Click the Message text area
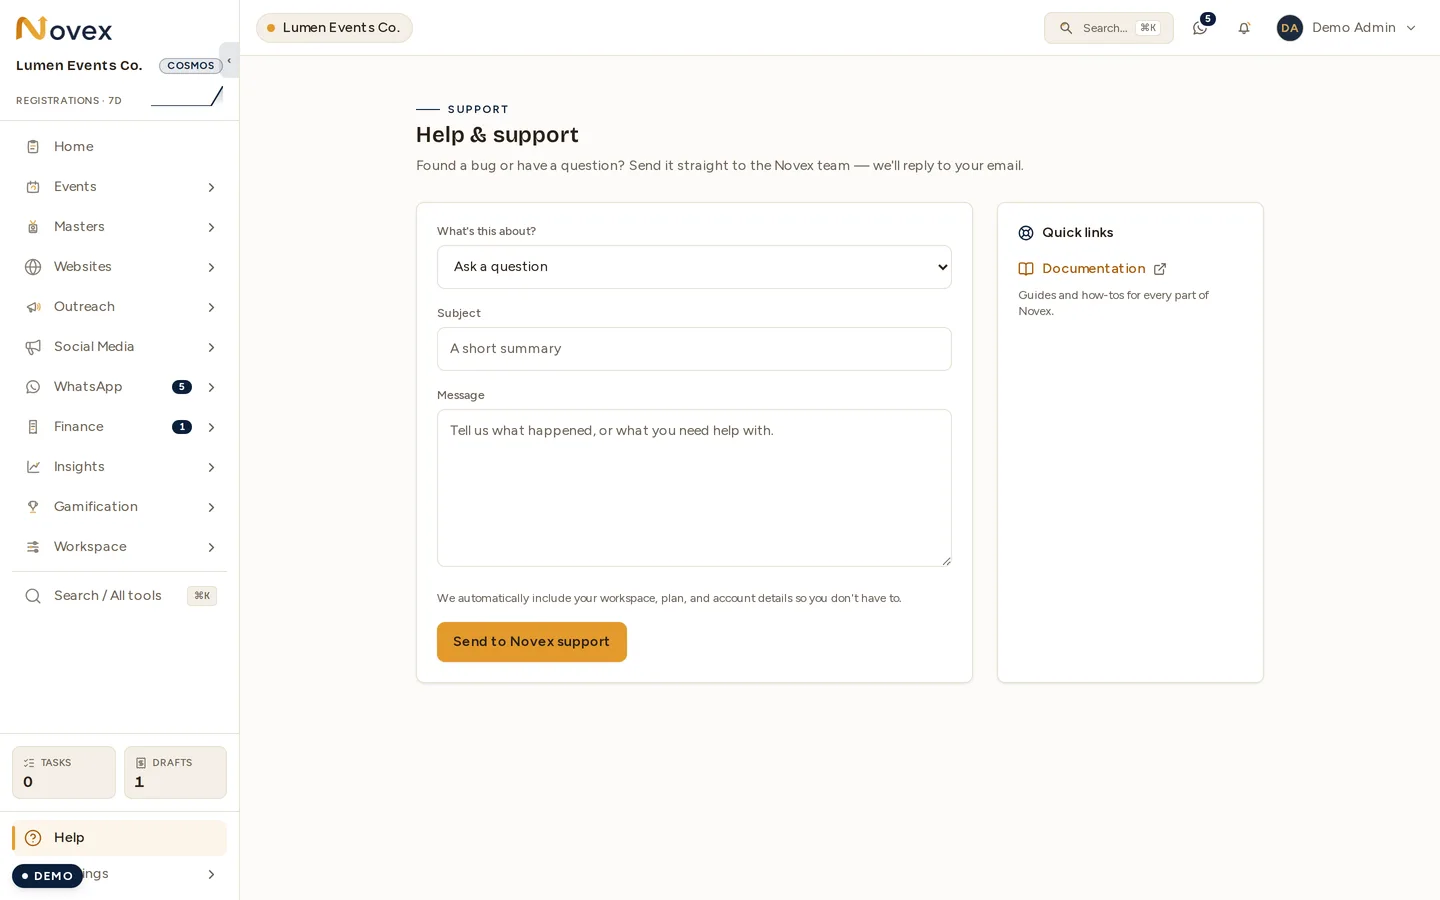 click(x=694, y=488)
